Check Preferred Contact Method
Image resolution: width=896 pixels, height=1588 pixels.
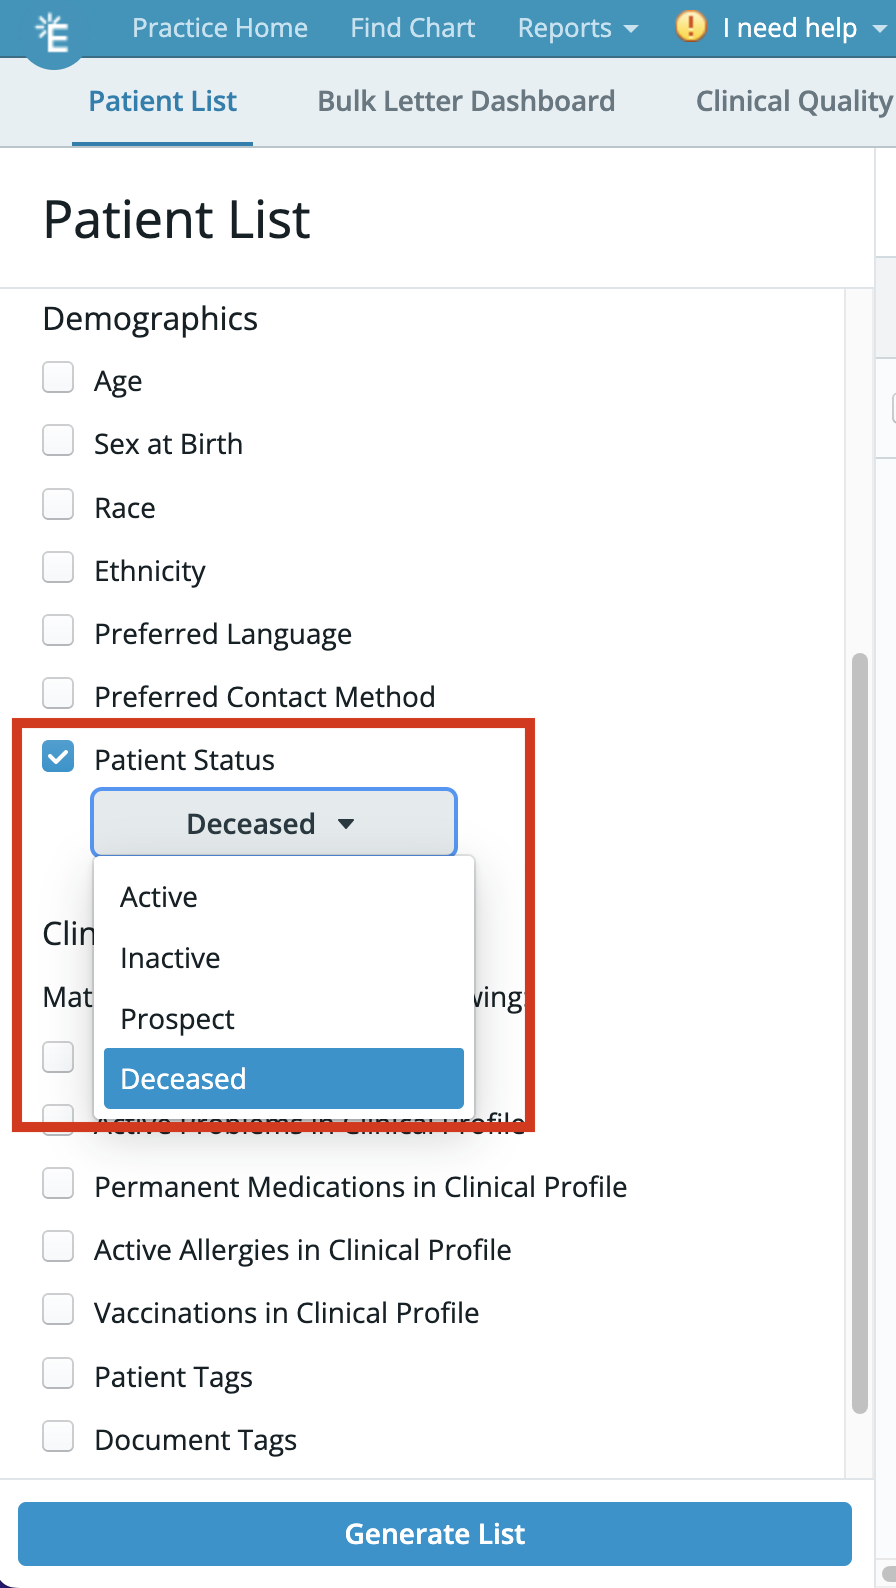click(x=58, y=693)
